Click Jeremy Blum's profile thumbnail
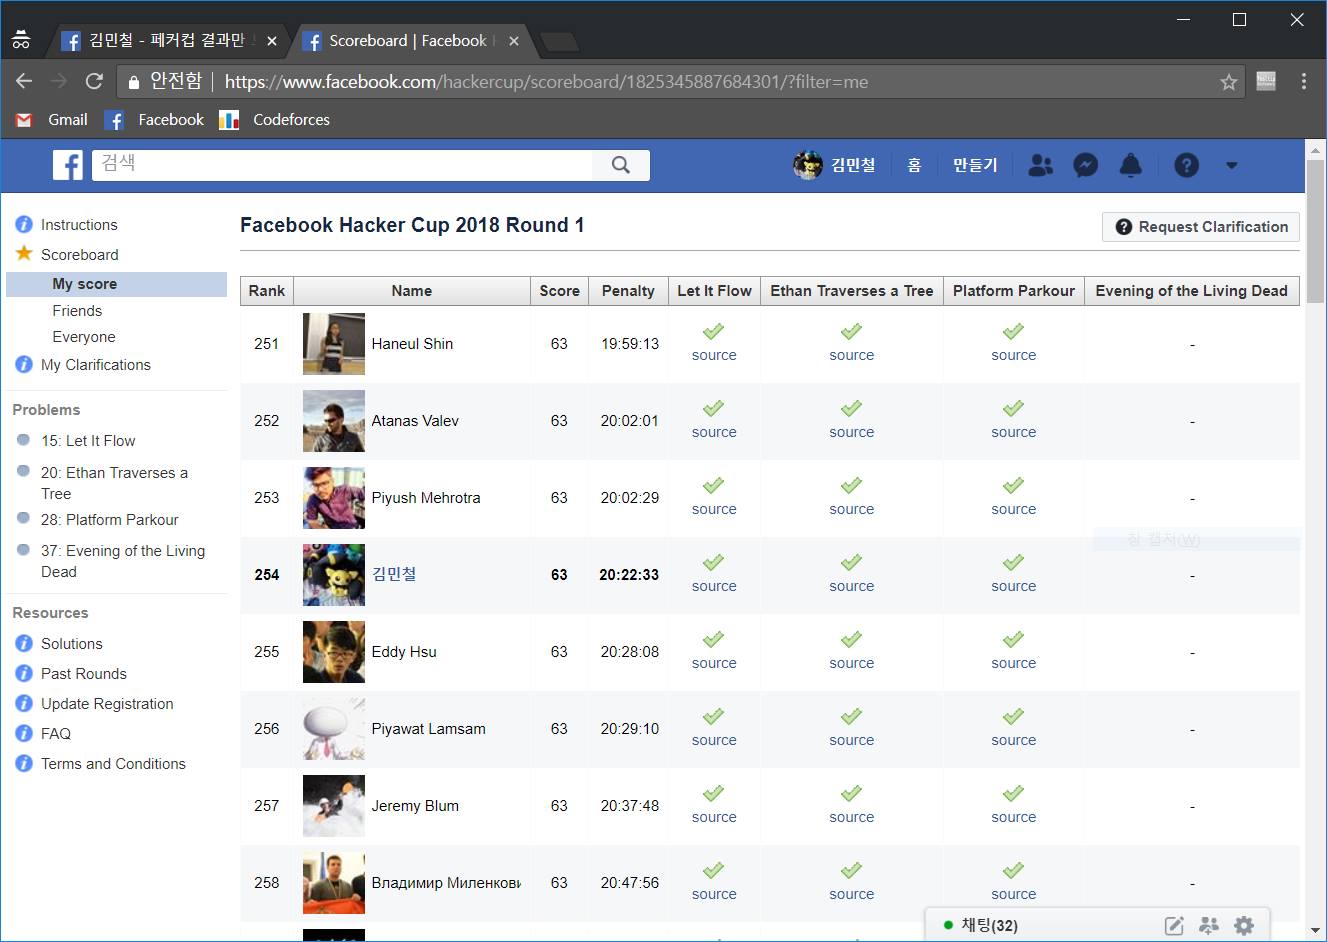 tap(334, 806)
